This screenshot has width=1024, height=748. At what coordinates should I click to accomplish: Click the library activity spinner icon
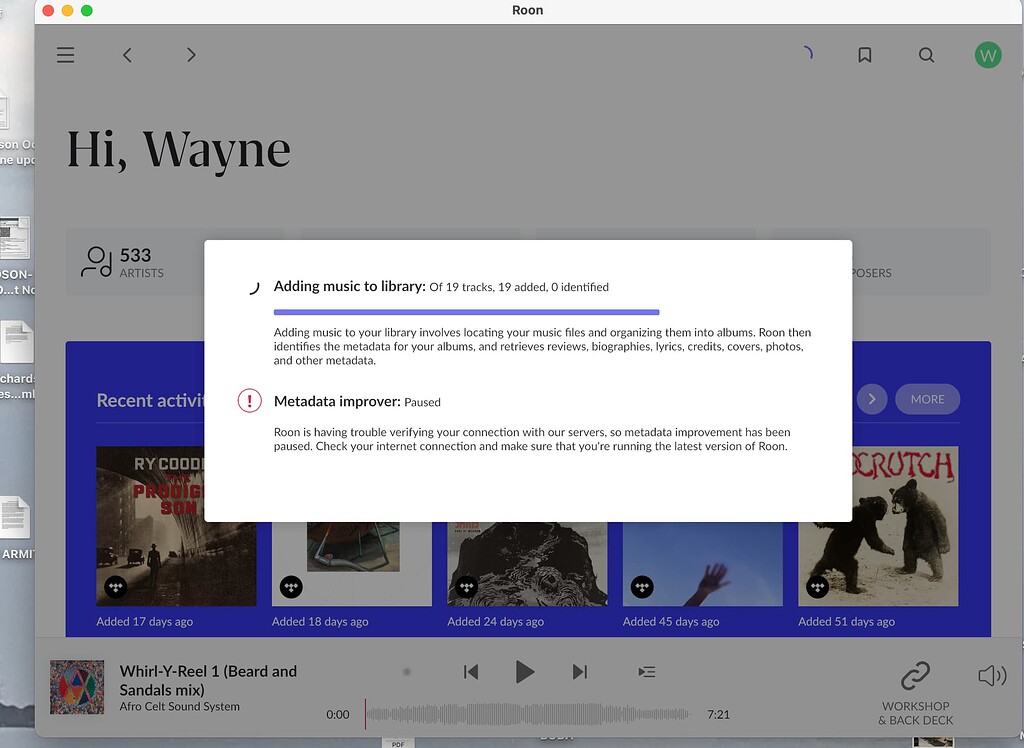[x=805, y=54]
